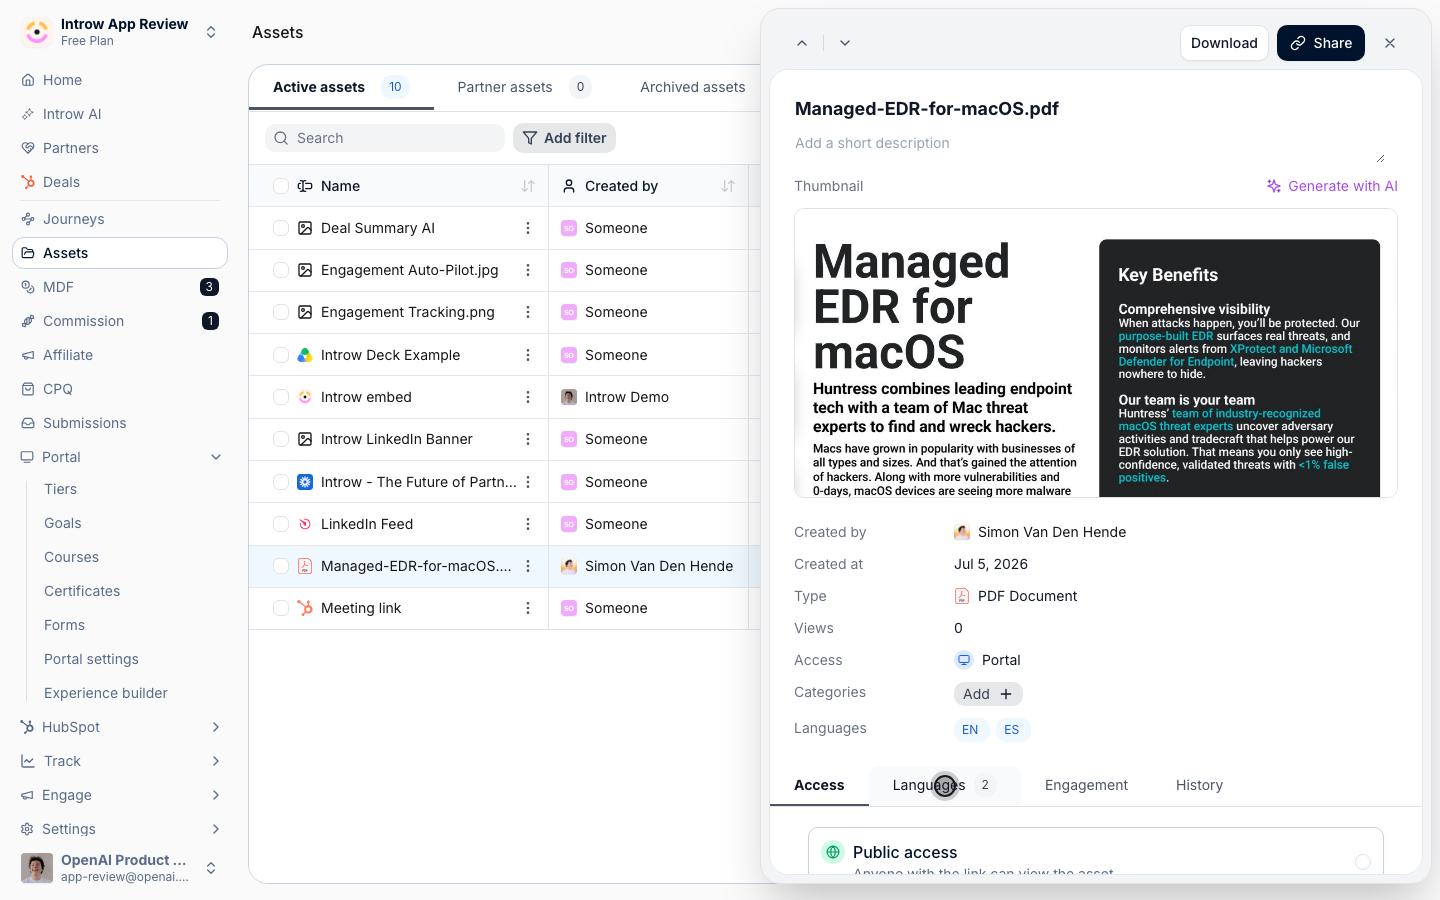The width and height of the screenshot is (1440, 900).
Task: Open row options for Managed-EDR-for-macOS
Action: click(x=528, y=566)
